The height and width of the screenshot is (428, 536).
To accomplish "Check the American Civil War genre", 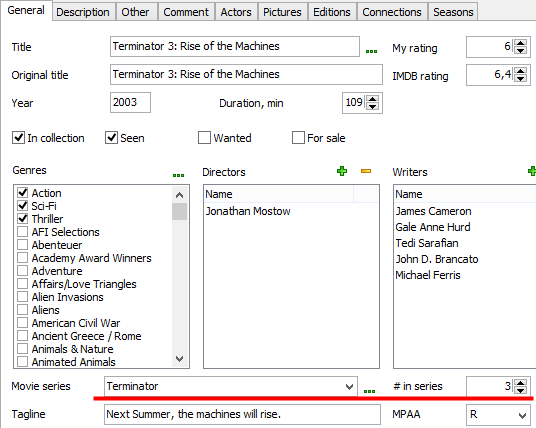I will 23,323.
